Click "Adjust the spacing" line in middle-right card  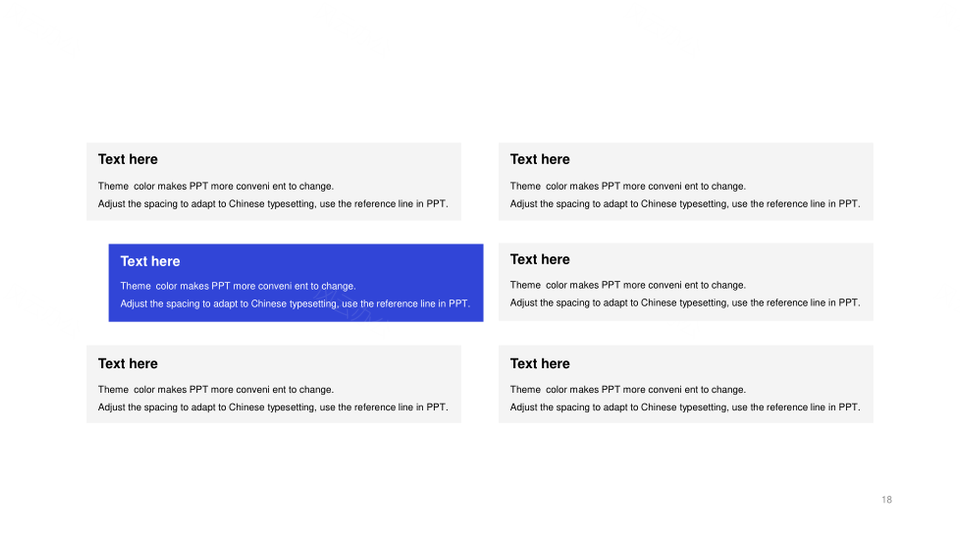pyautogui.click(x=685, y=303)
